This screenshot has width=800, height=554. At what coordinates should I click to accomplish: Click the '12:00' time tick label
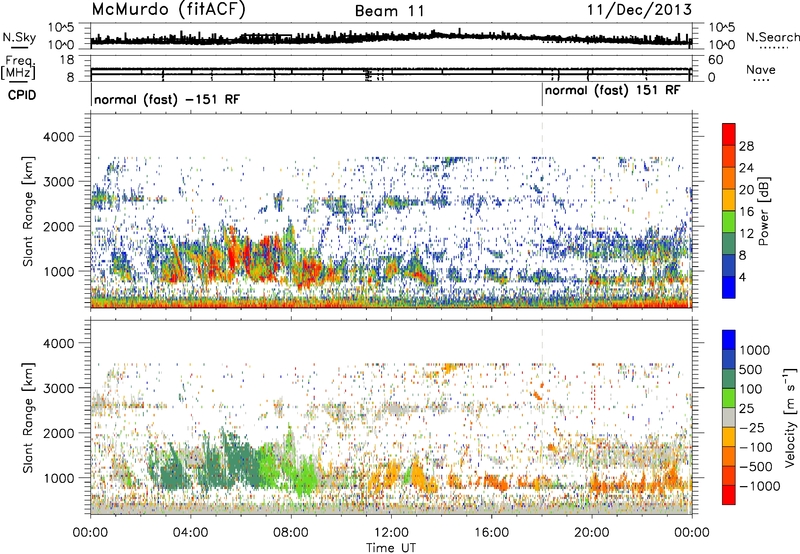(391, 533)
